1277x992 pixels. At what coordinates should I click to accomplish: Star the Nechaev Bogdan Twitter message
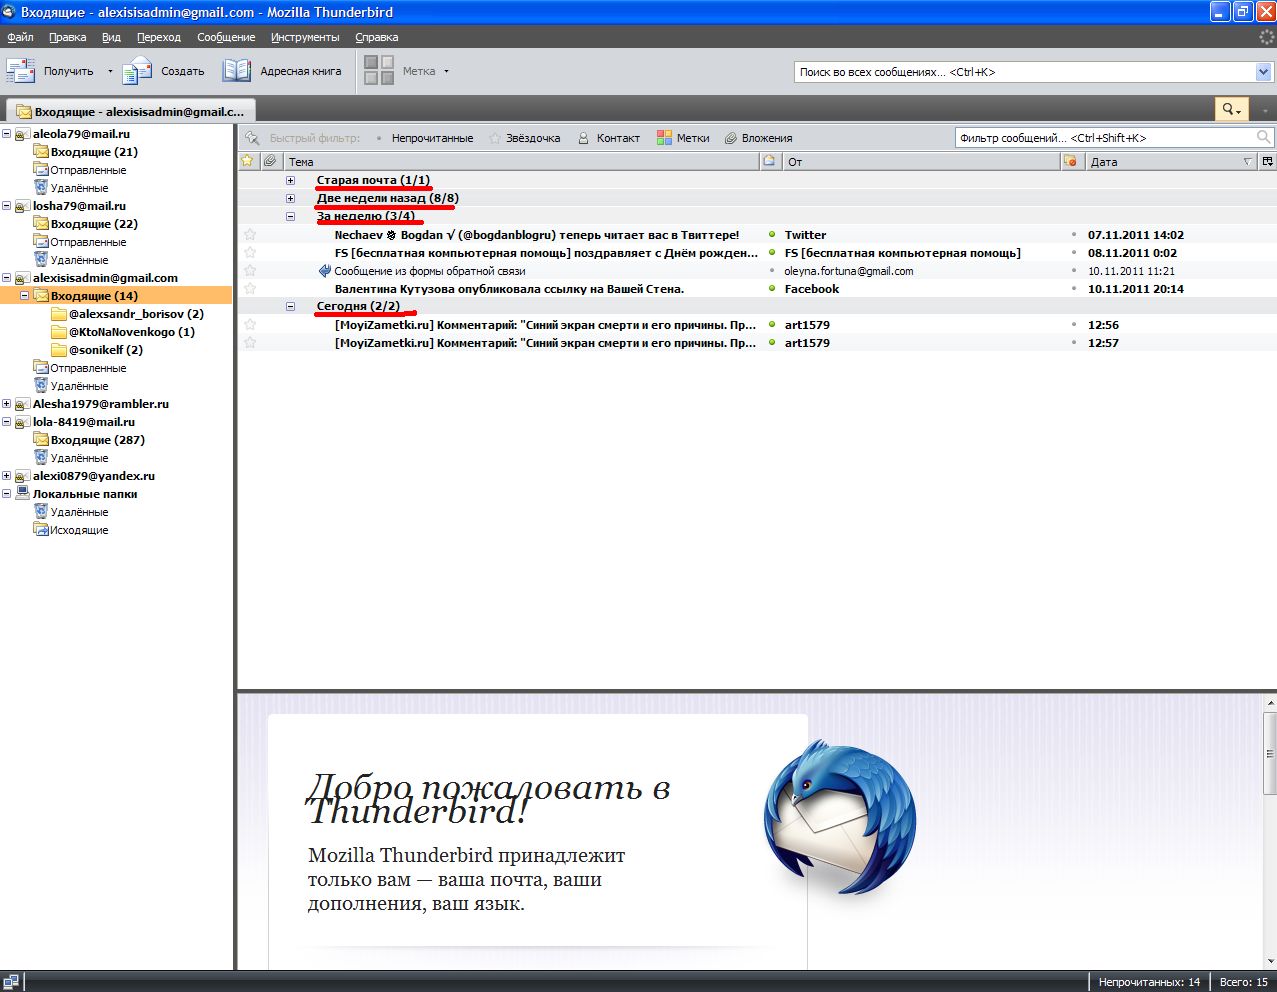[x=250, y=234]
